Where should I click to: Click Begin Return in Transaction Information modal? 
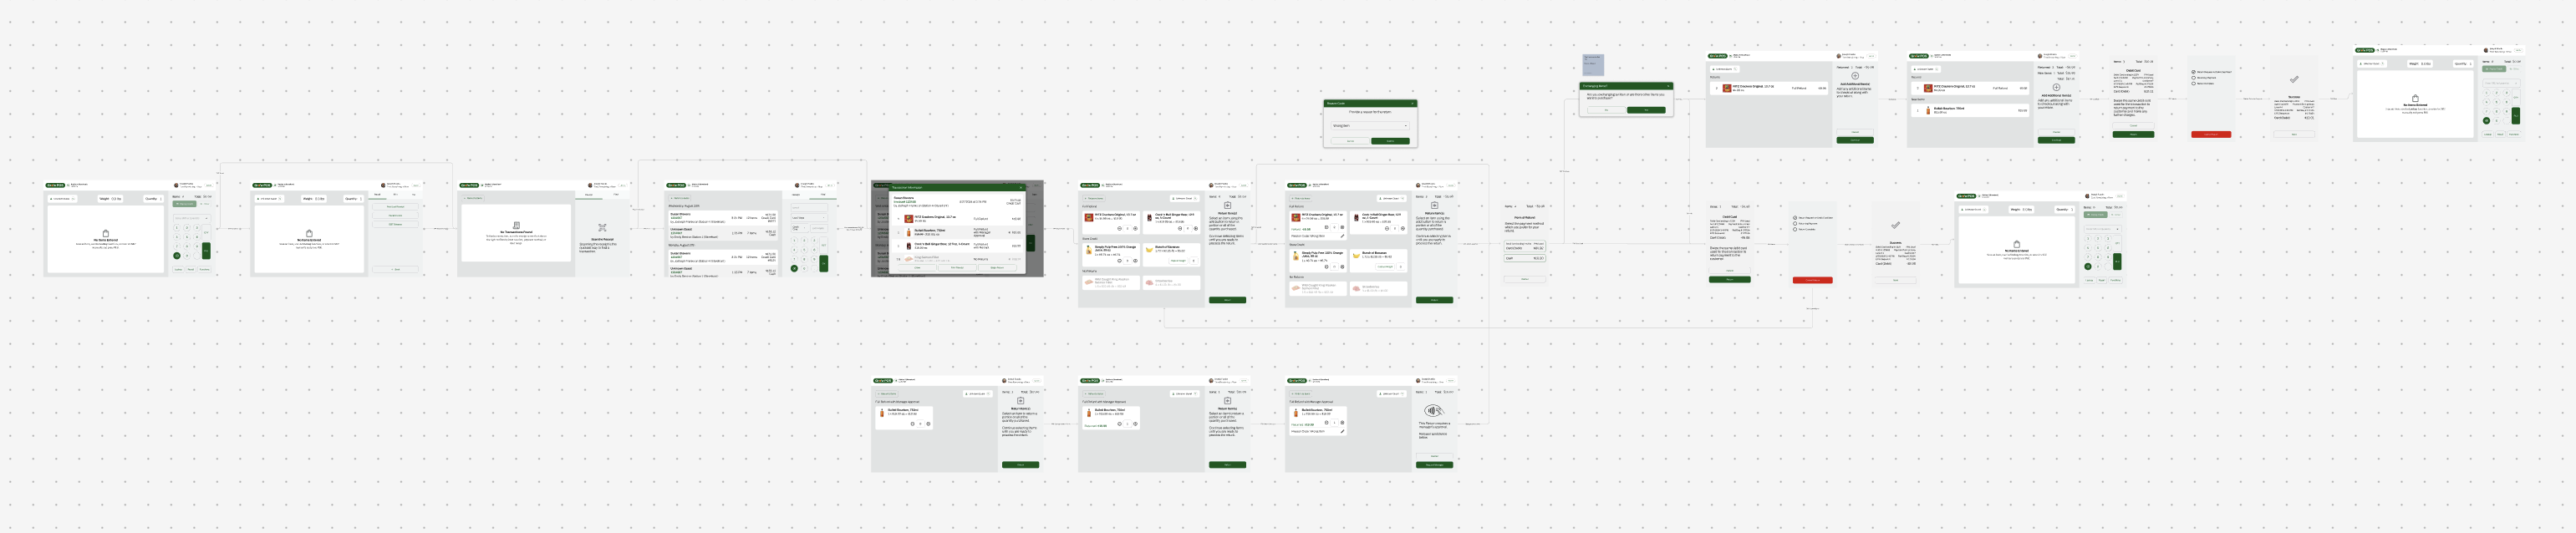click(998, 268)
